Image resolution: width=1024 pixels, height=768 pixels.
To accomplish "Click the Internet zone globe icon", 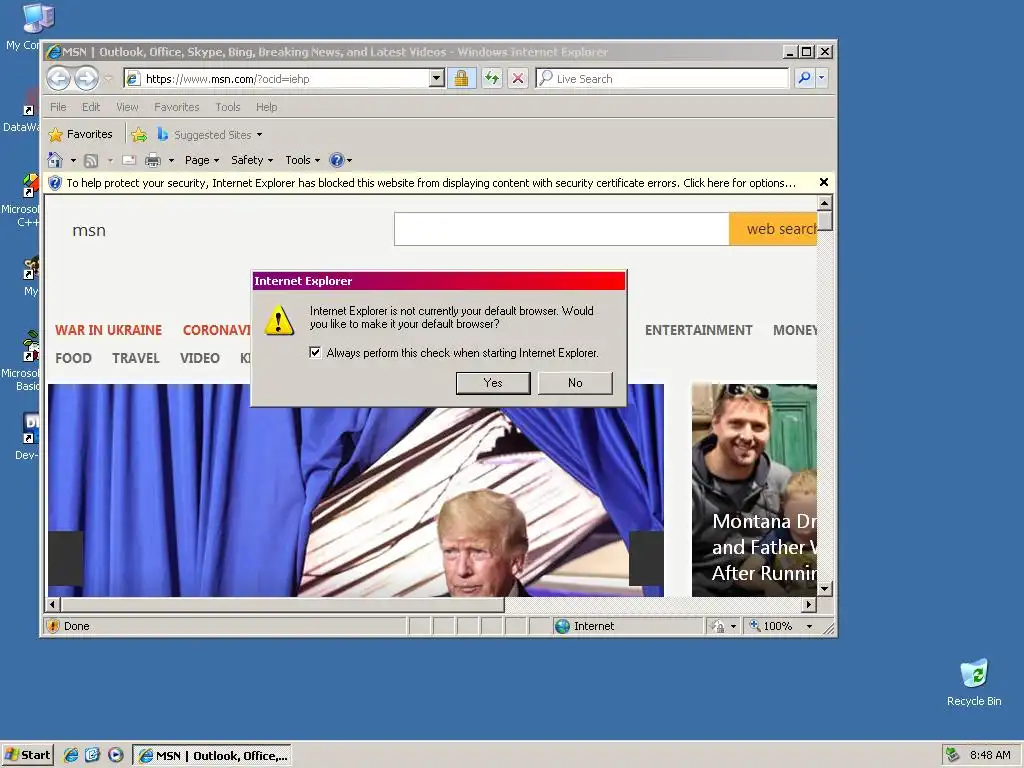I will pos(562,626).
